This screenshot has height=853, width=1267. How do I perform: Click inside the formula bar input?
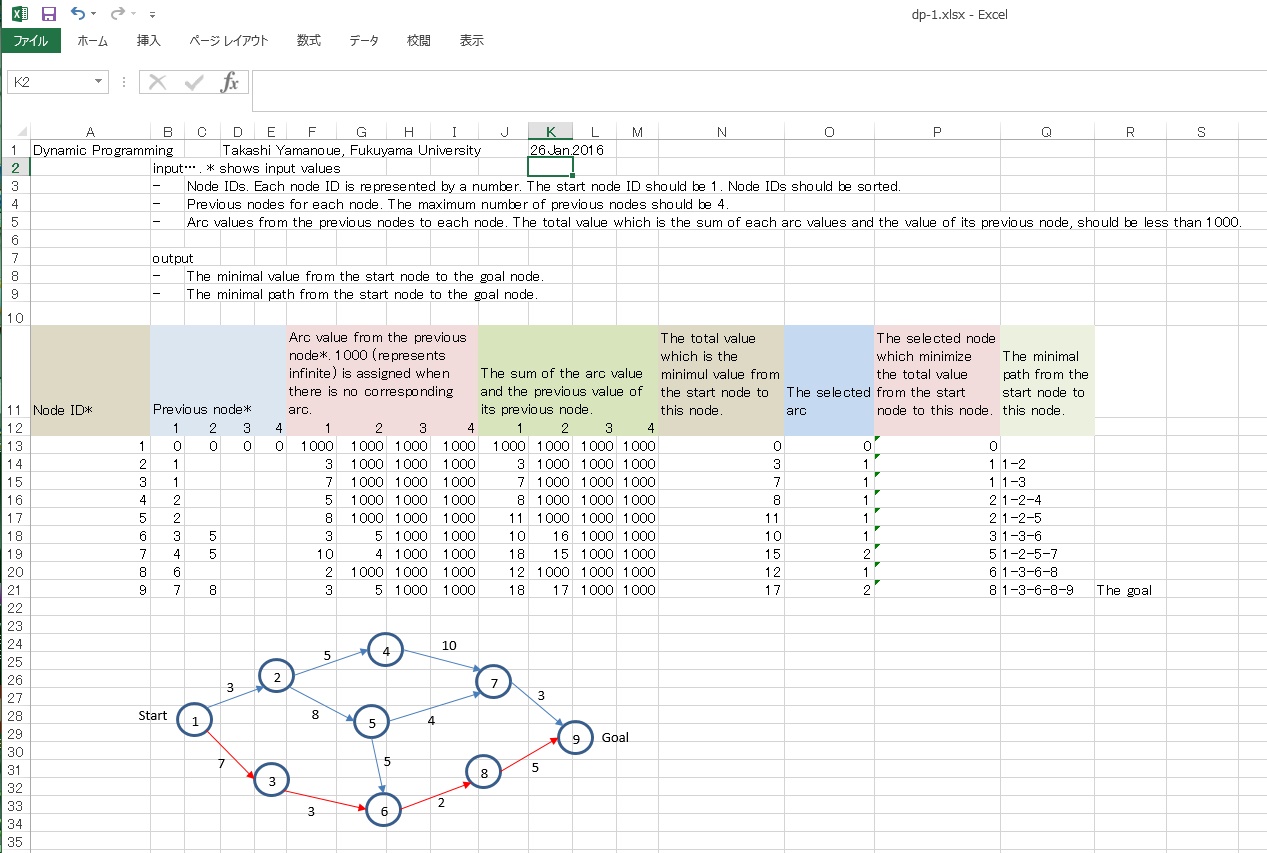tap(750, 90)
